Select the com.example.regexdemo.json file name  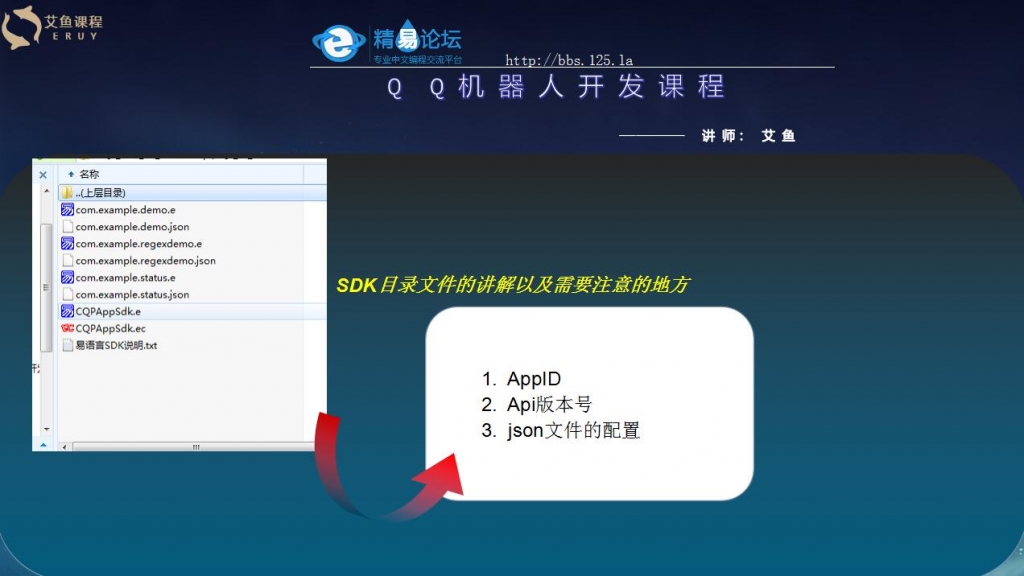click(145, 261)
